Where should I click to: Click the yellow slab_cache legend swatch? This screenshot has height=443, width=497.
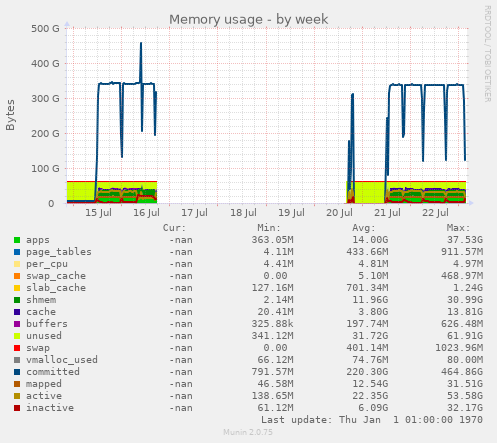click(17, 288)
